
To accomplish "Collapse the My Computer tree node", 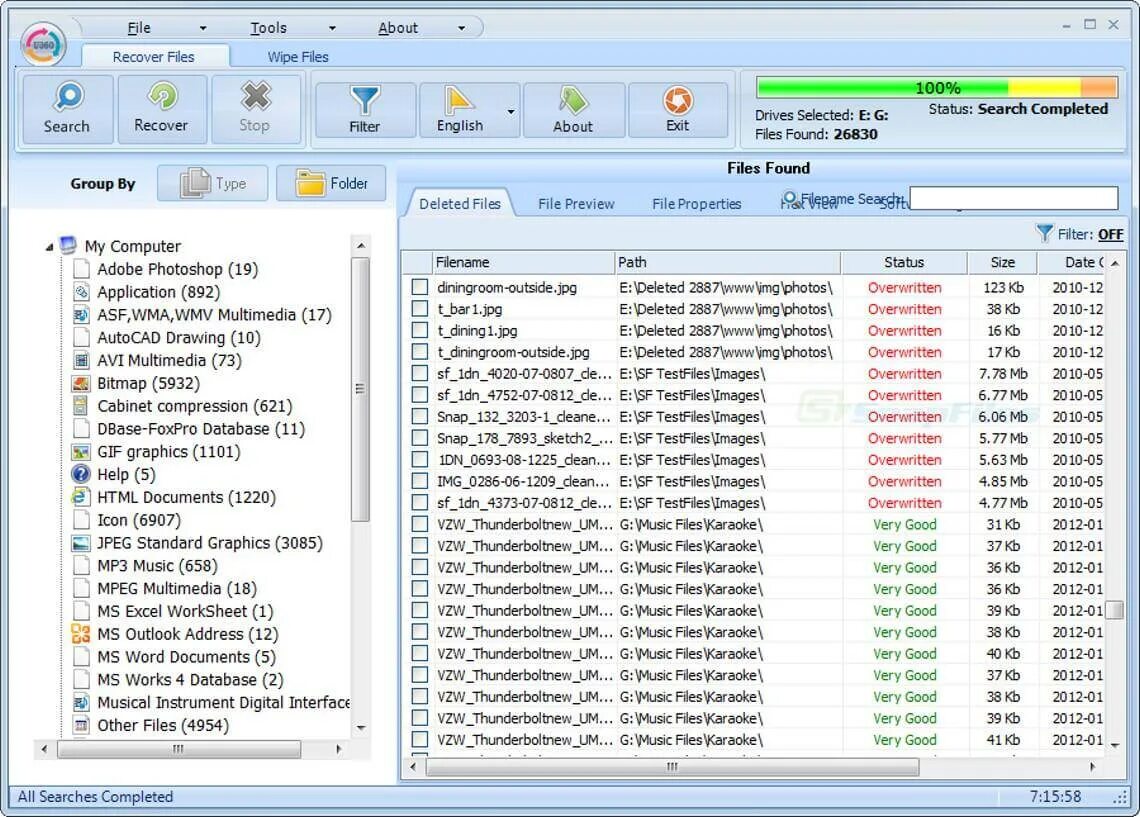I will pyautogui.click(x=49, y=247).
